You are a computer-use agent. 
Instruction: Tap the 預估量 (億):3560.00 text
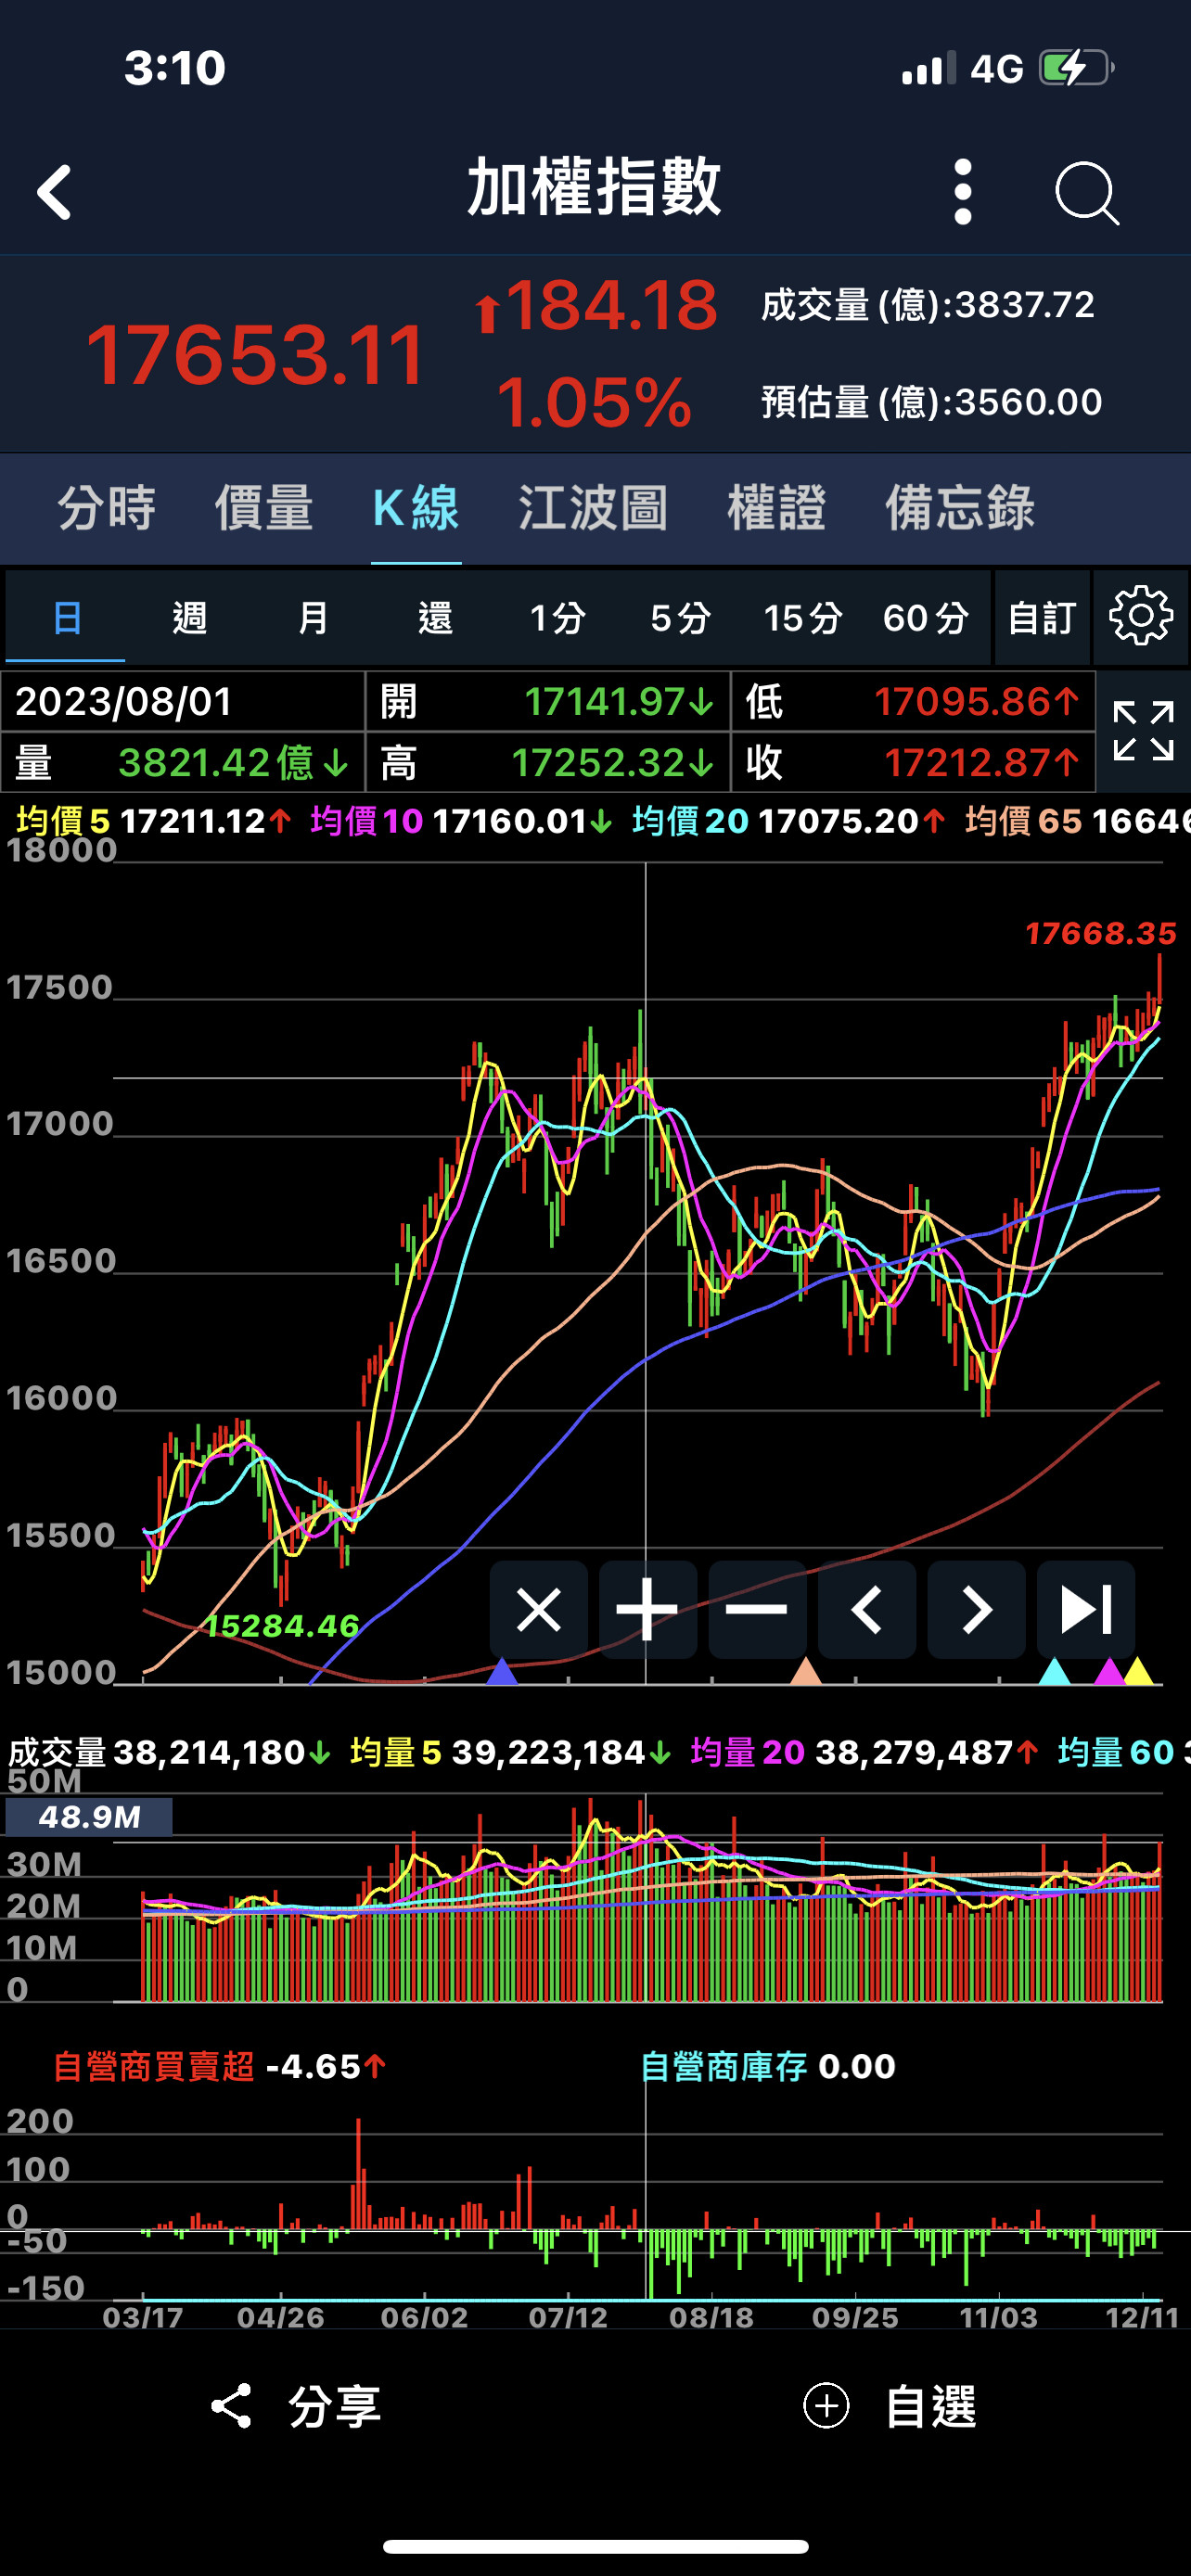click(931, 402)
